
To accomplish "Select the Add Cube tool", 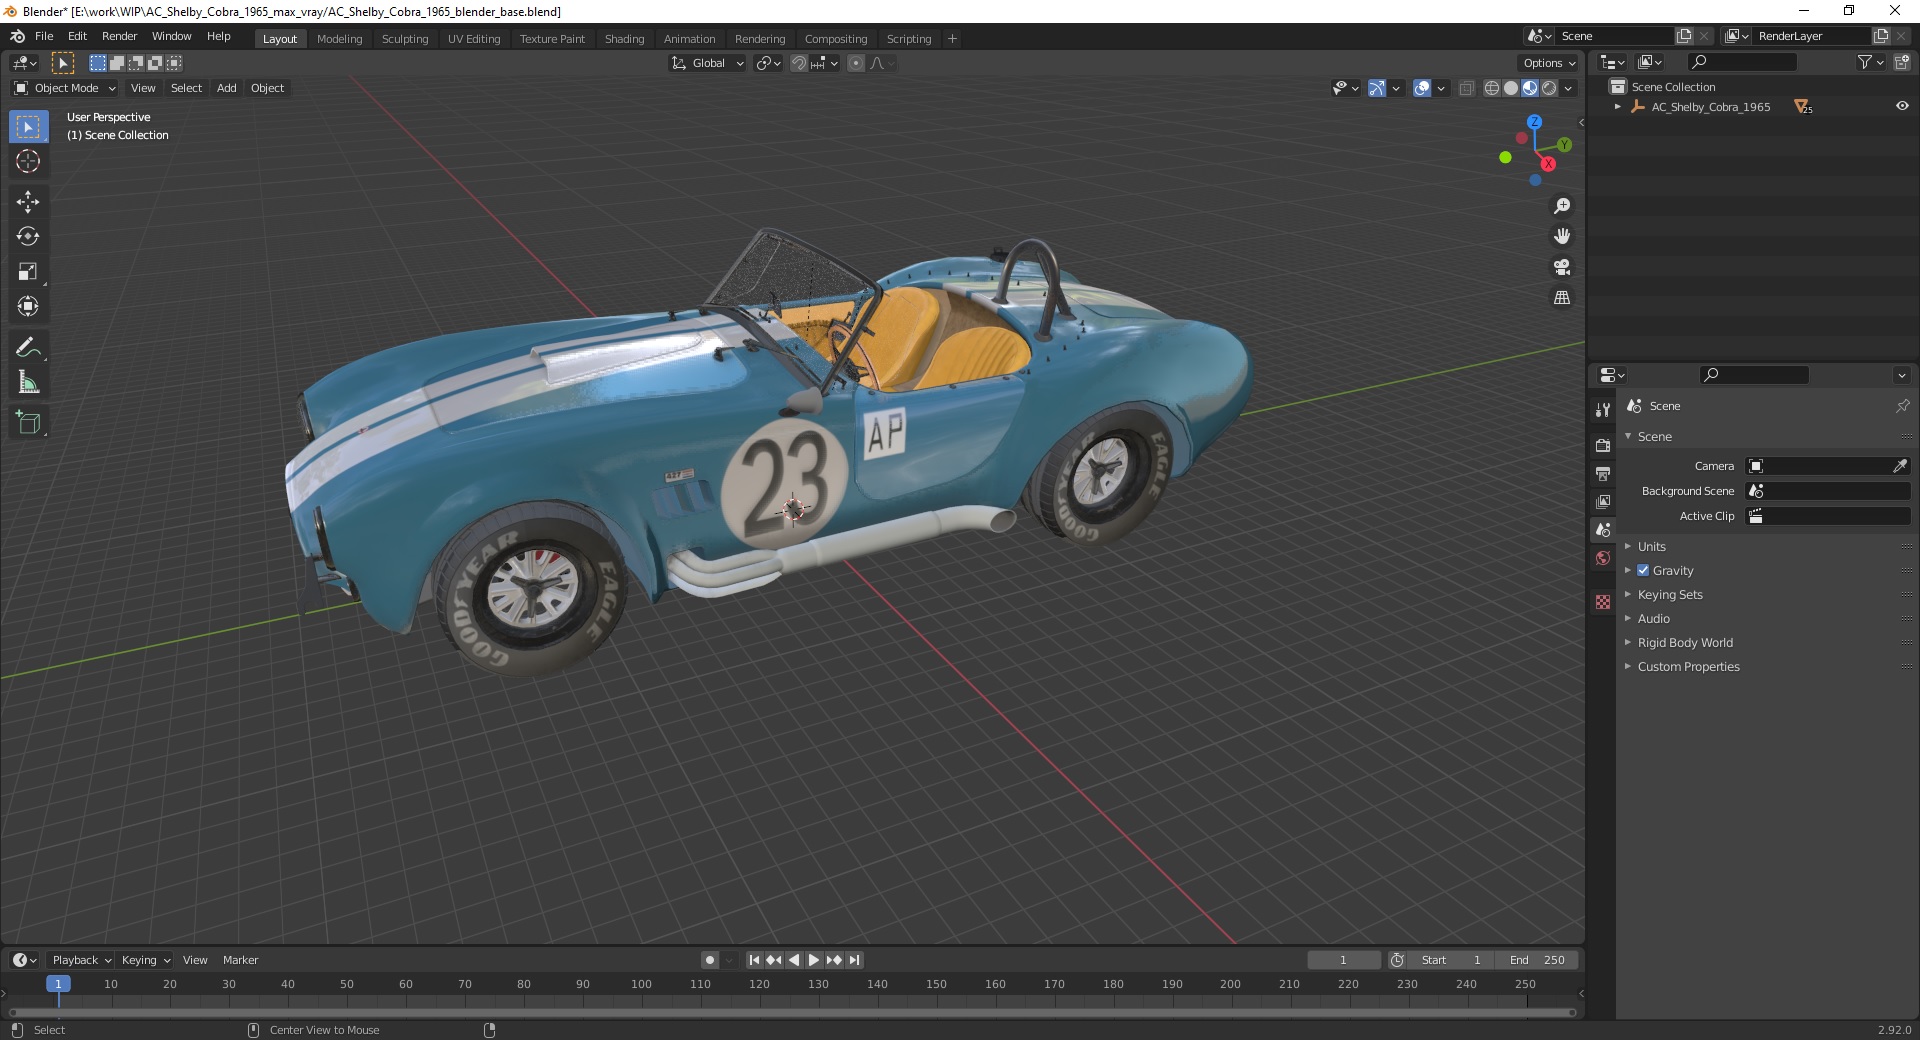I will pyautogui.click(x=28, y=423).
